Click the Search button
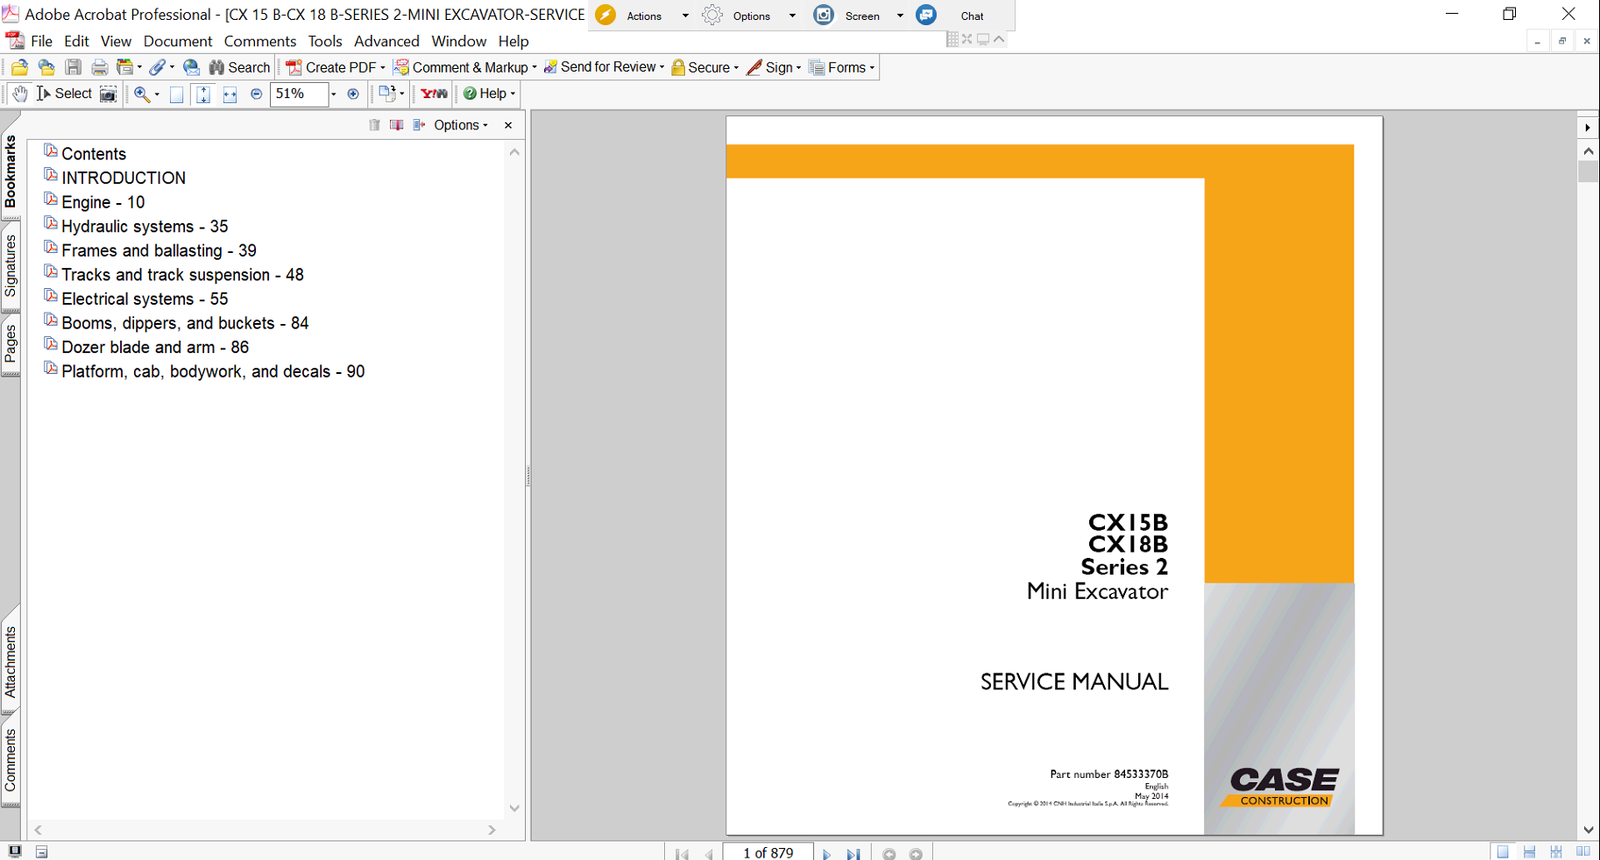The image size is (1600, 860). [240, 68]
